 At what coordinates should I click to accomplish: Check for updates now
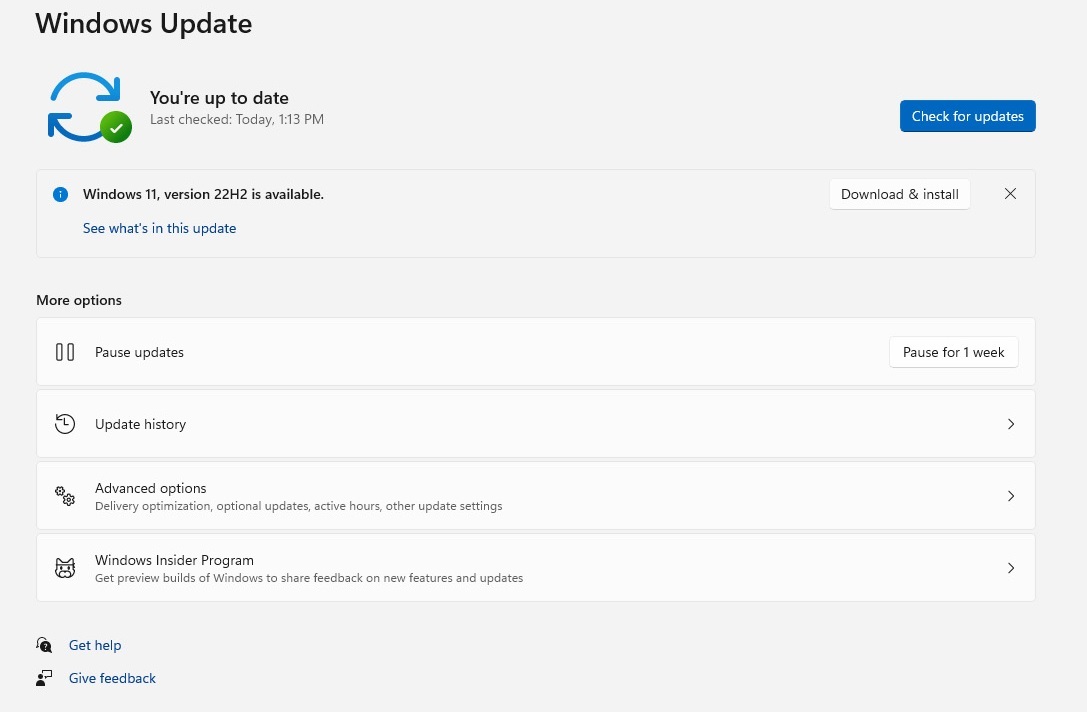967,116
